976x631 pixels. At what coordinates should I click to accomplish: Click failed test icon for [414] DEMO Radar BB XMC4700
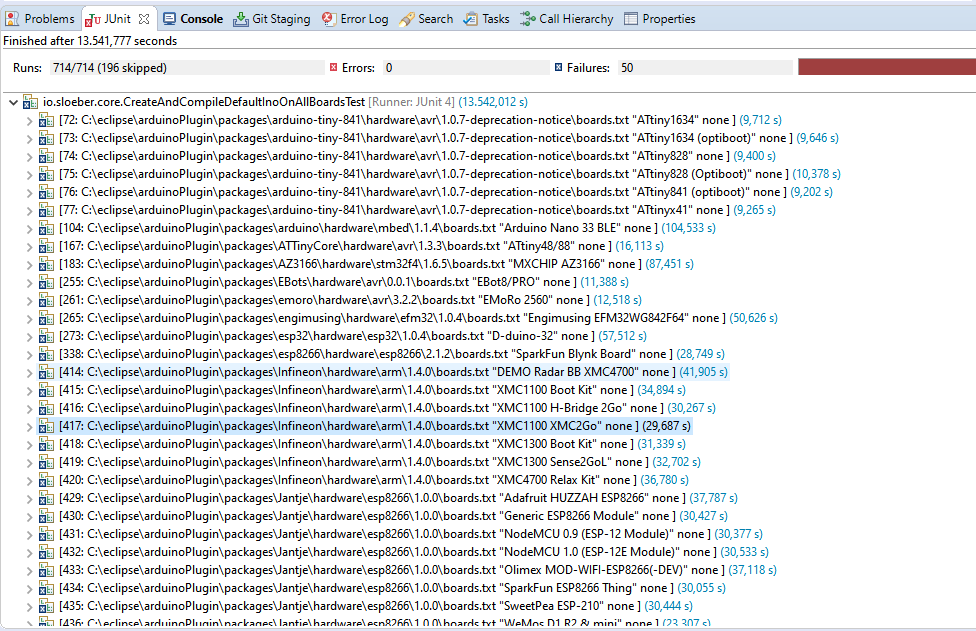point(47,373)
